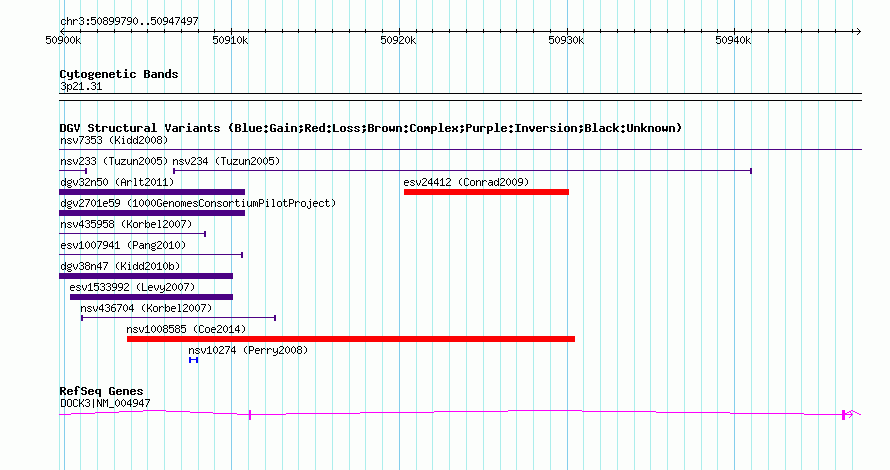Viewport: 890px width, 470px height.
Task: Click the 50920k ruler label
Action: [x=398, y=40]
